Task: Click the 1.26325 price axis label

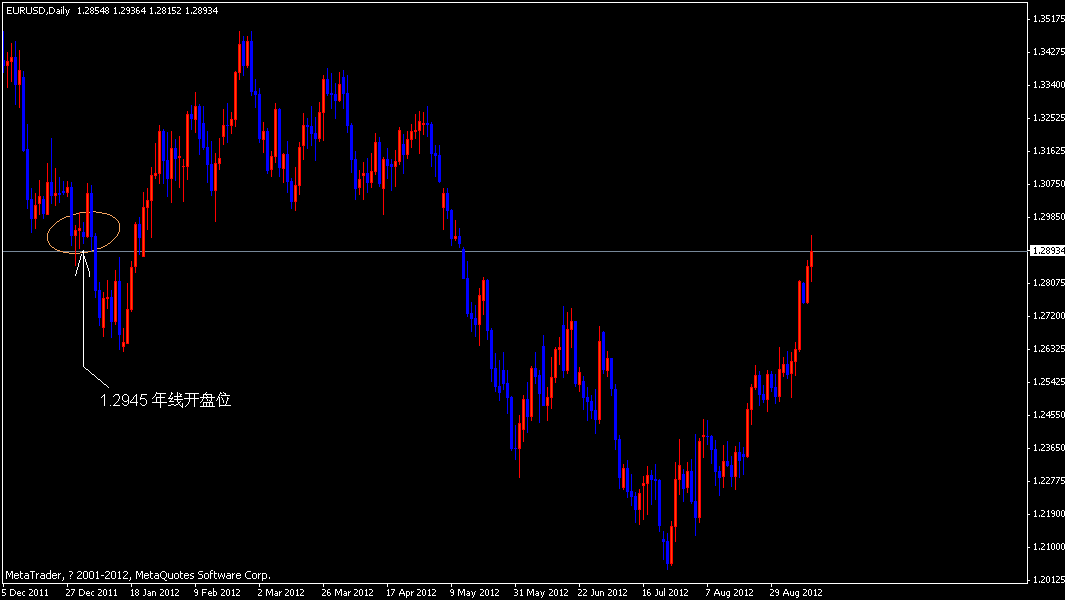Action: [1048, 349]
